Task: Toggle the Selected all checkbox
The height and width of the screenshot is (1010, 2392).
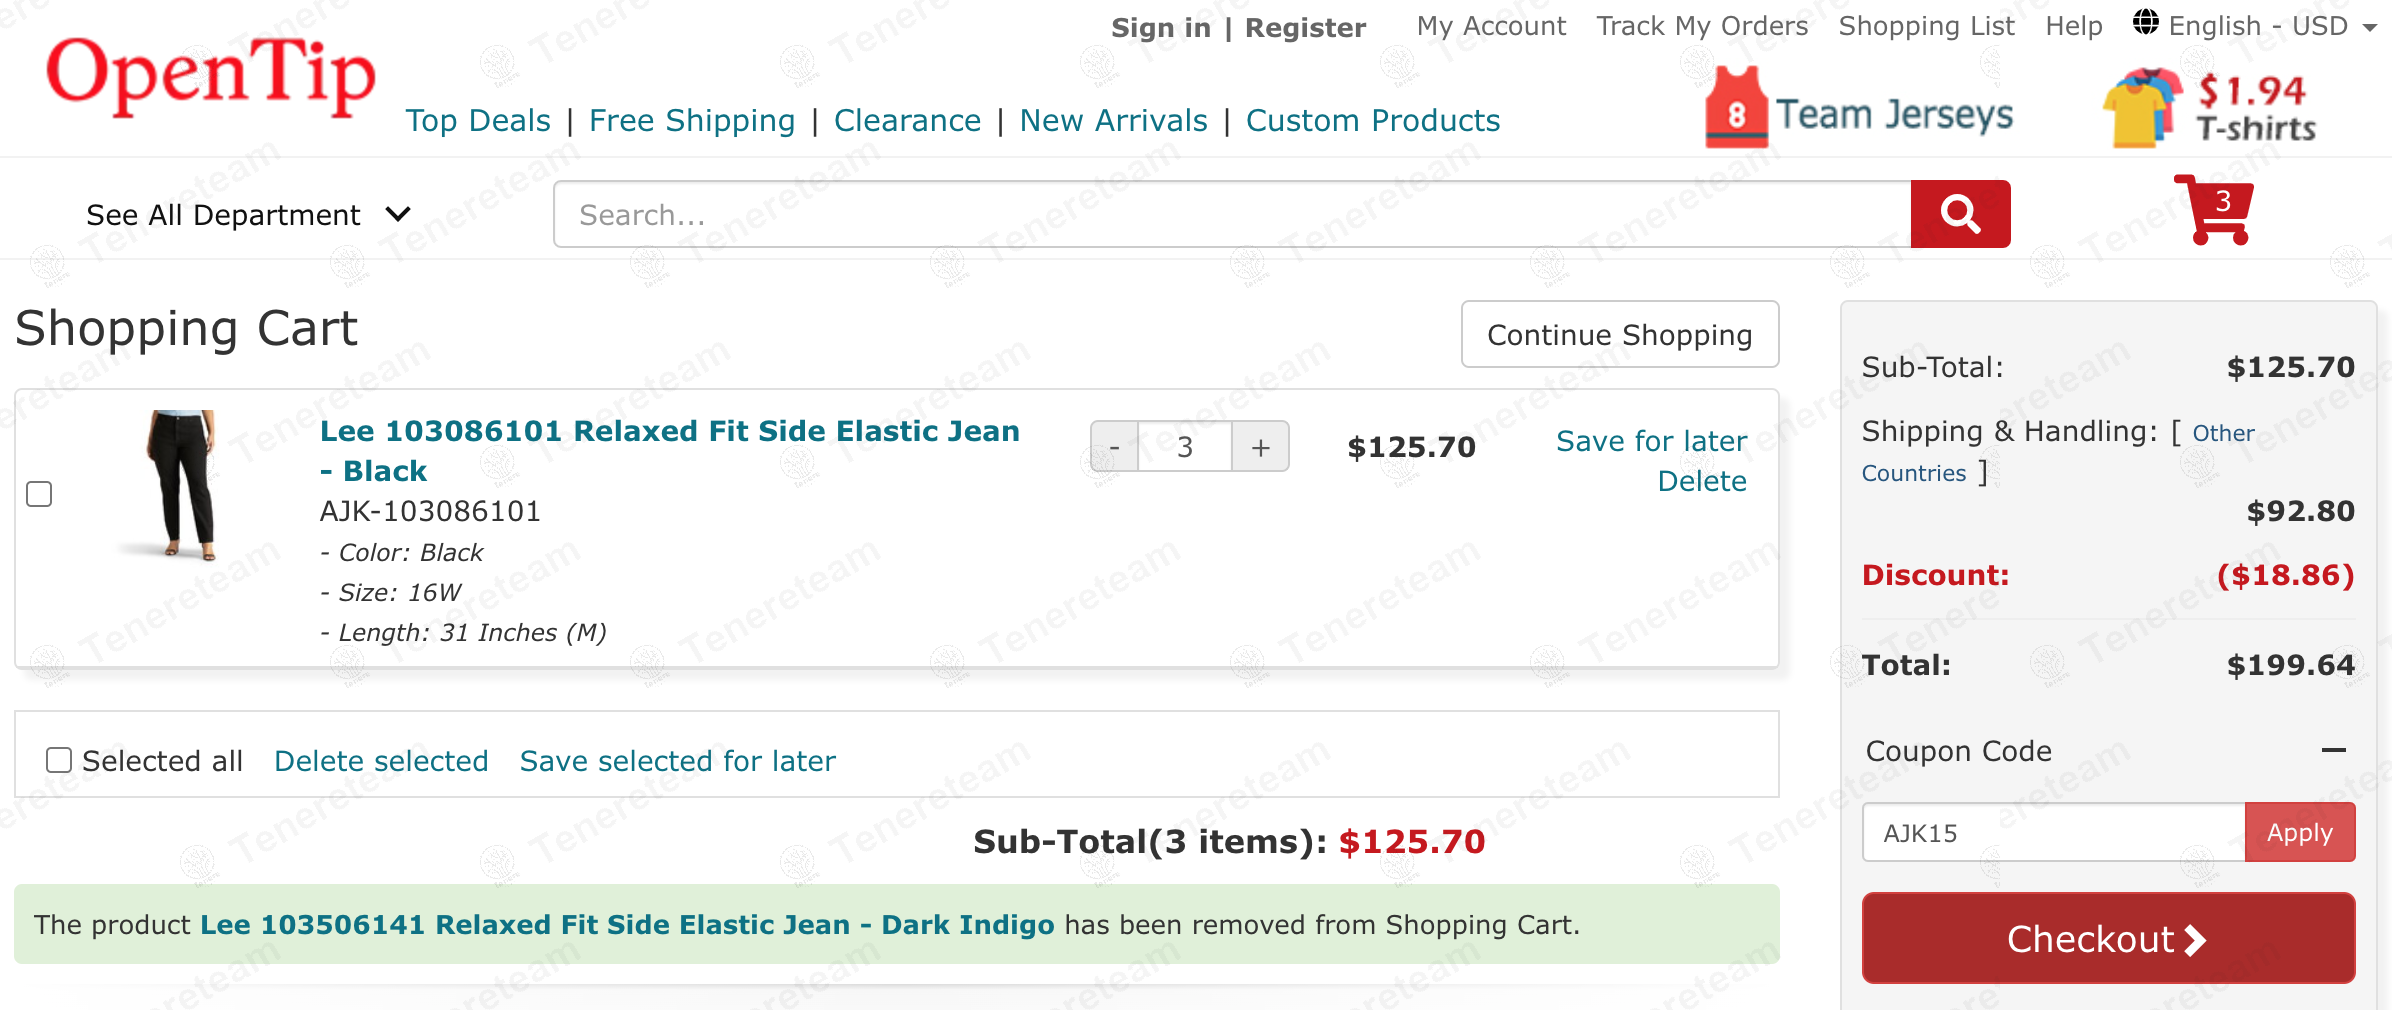Action: pyautogui.click(x=59, y=760)
